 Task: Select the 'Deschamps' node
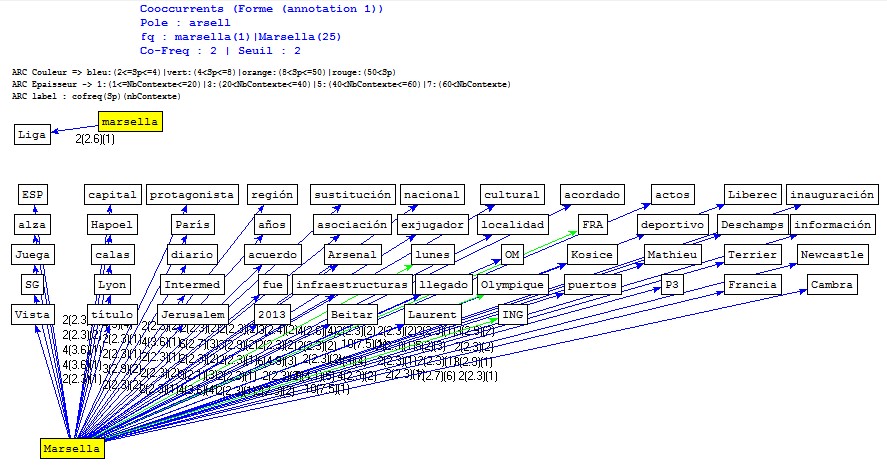pos(752,224)
